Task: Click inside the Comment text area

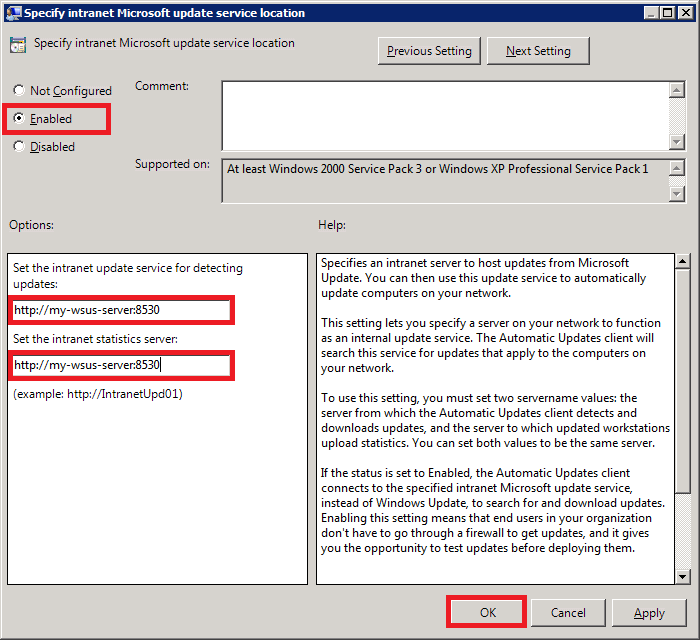Action: [x=446, y=116]
